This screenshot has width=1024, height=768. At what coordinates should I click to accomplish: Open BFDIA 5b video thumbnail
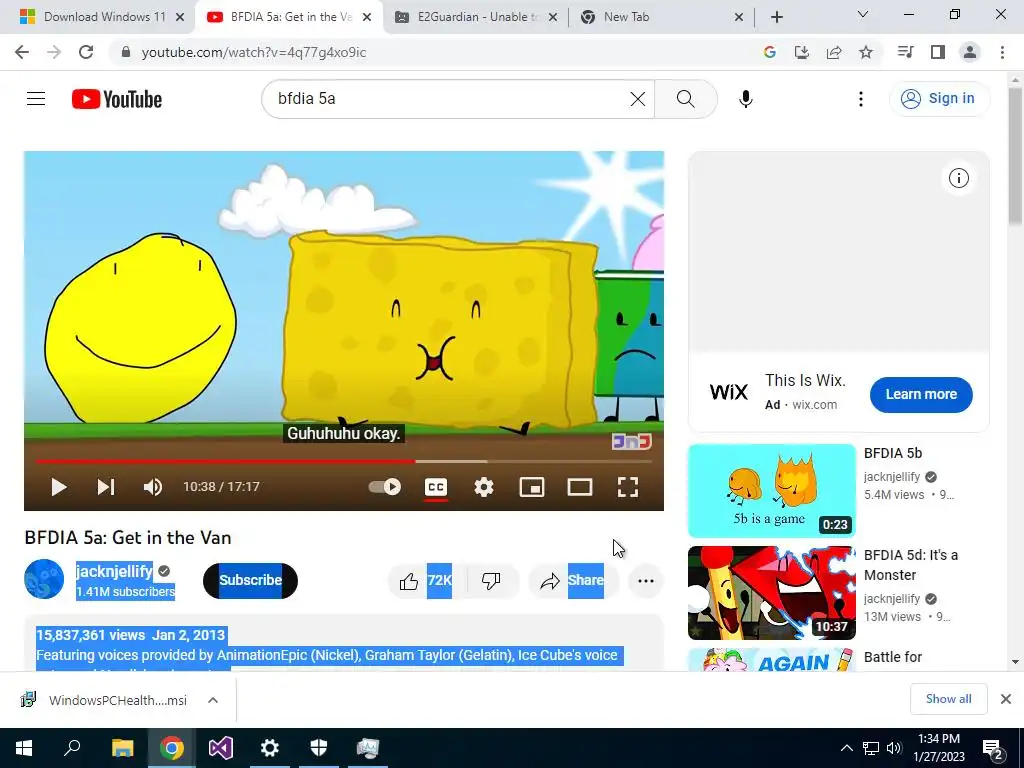coord(771,490)
